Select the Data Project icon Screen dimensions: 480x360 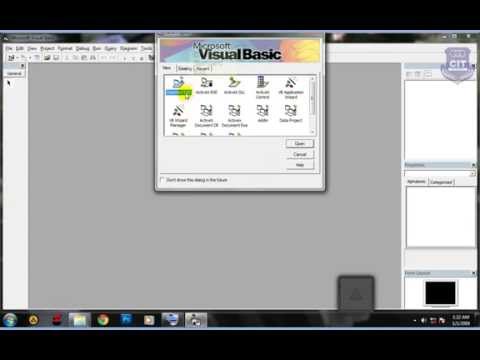click(x=291, y=114)
